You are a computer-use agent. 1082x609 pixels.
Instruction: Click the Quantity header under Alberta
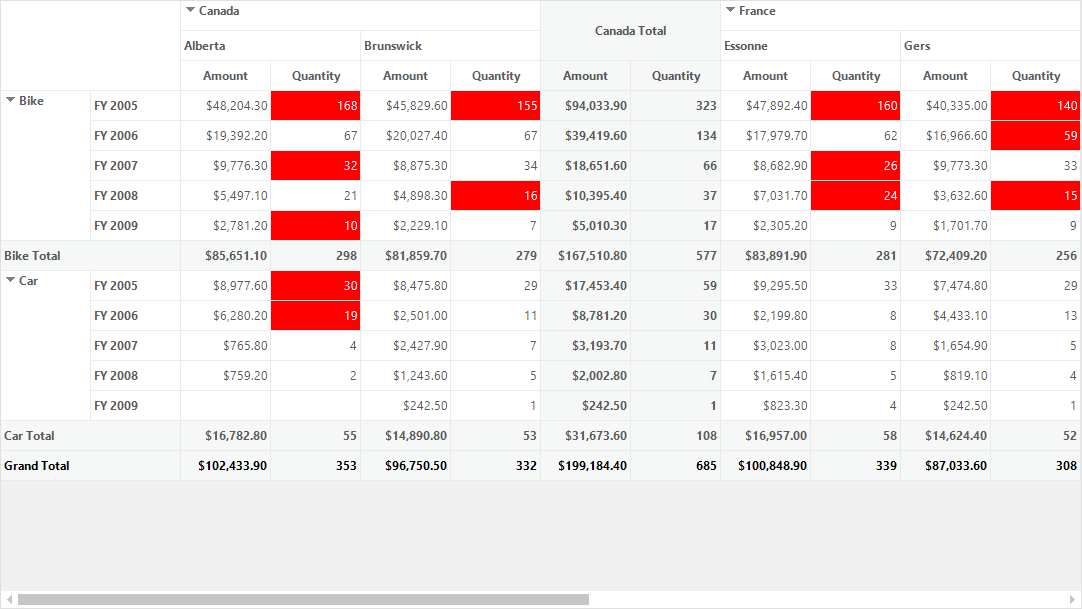click(x=315, y=76)
